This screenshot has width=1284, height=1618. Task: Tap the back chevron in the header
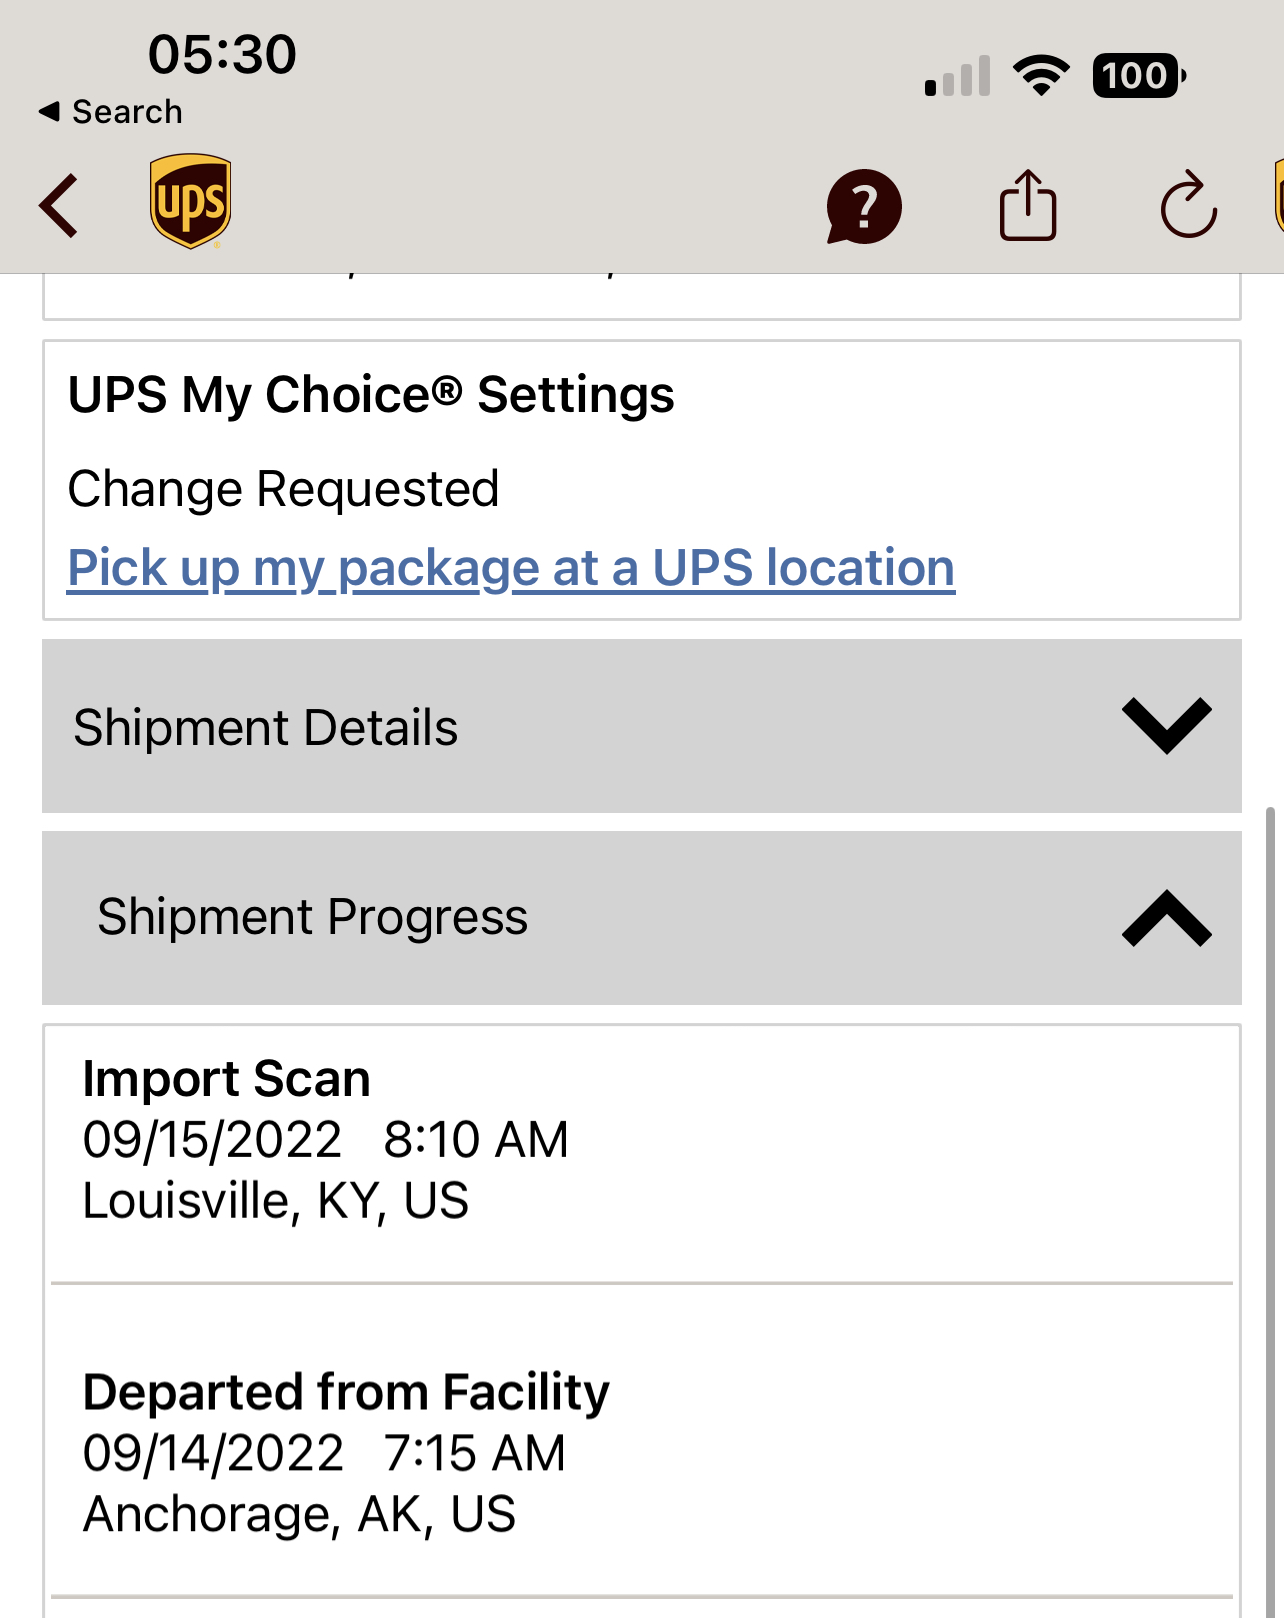[59, 206]
